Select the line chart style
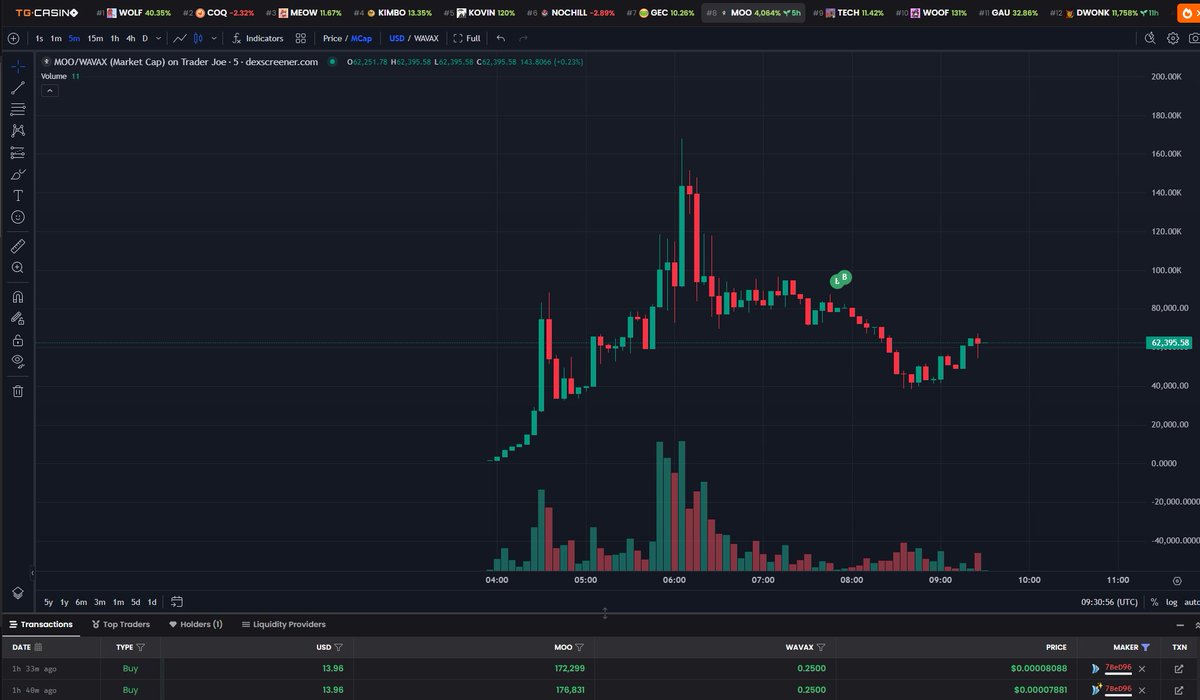 tap(179, 38)
